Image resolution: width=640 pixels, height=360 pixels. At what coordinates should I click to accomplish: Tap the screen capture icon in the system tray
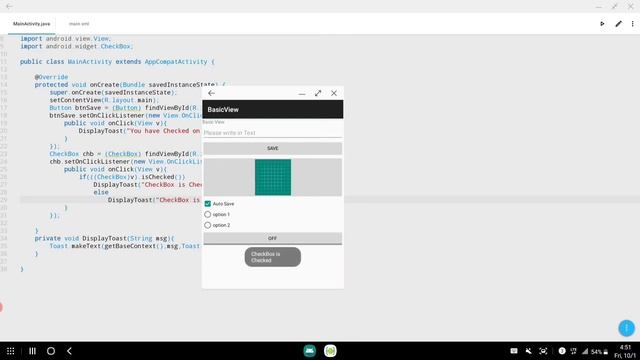coord(543,351)
